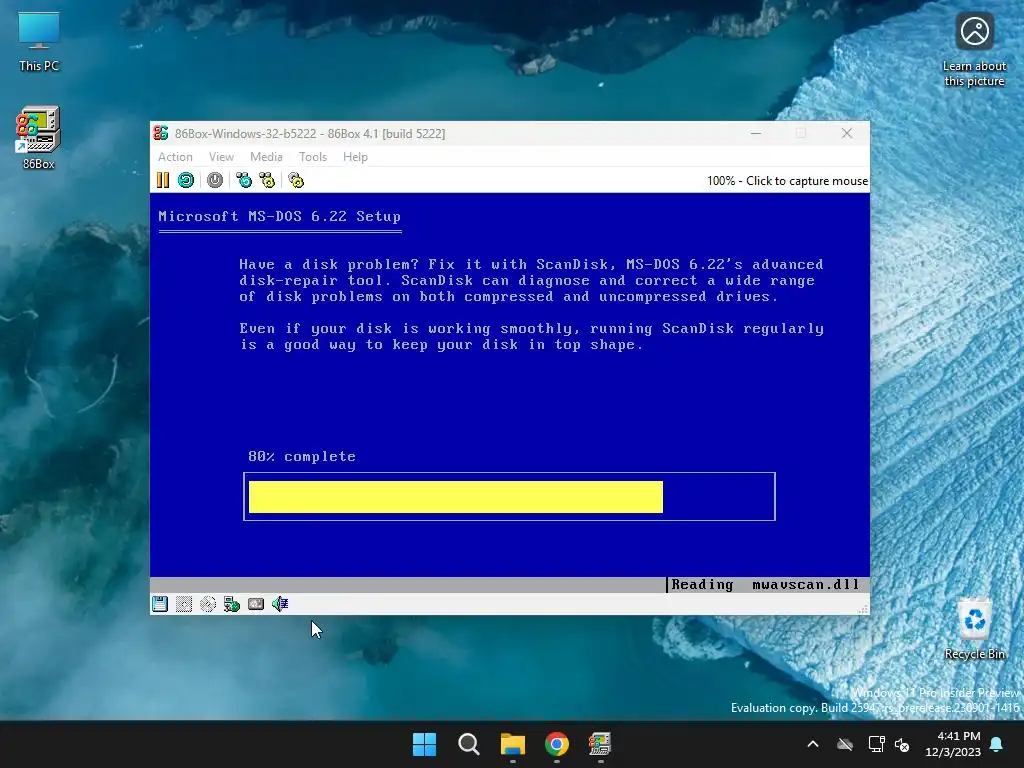Click the hard disk status icon
Screen dimensions: 1024x768
256,604
